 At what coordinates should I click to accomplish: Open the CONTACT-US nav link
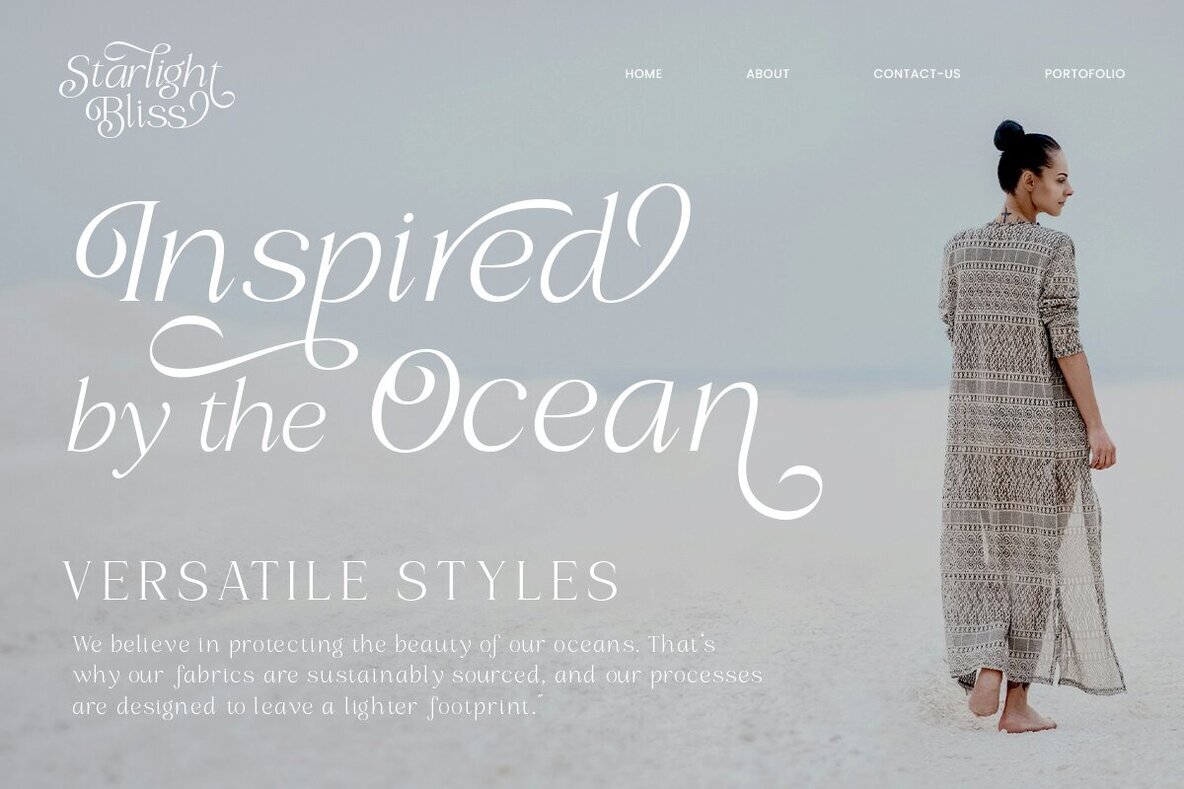click(x=917, y=73)
